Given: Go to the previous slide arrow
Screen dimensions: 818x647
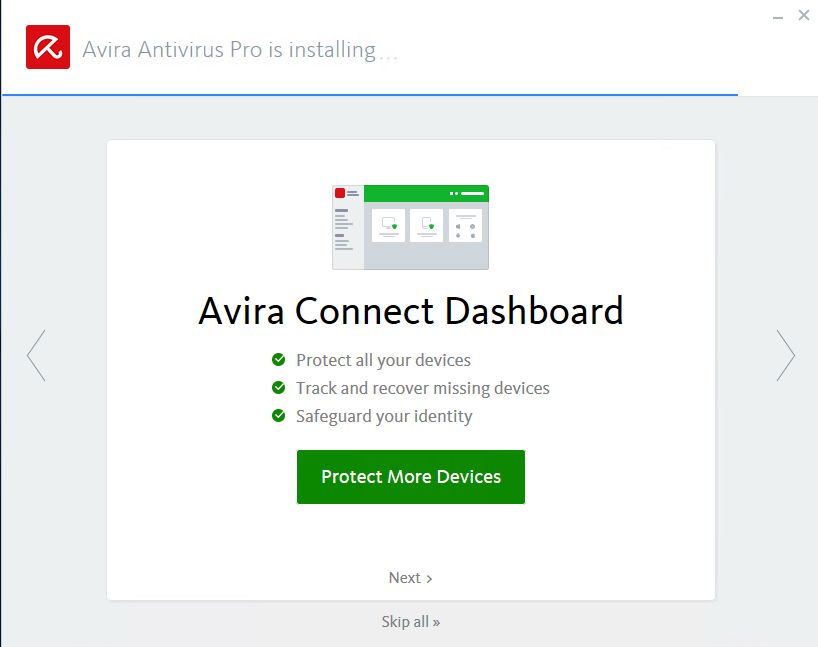Looking at the screenshot, I should 37,355.
